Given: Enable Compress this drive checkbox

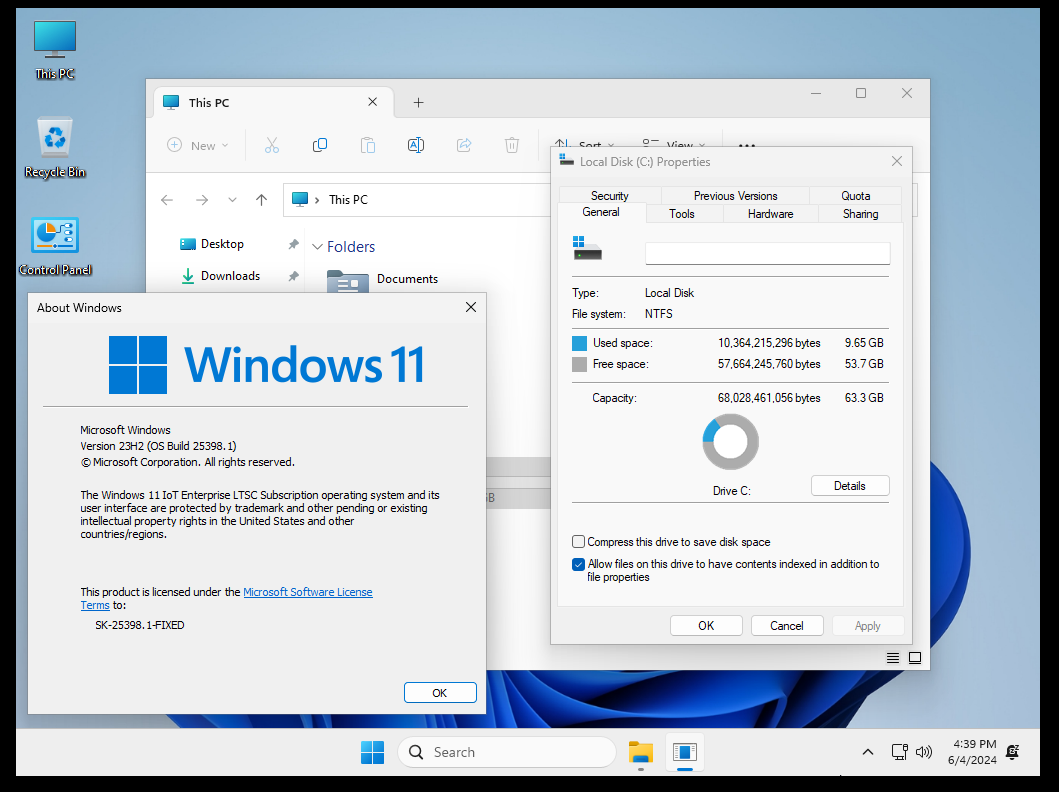Looking at the screenshot, I should pos(578,542).
